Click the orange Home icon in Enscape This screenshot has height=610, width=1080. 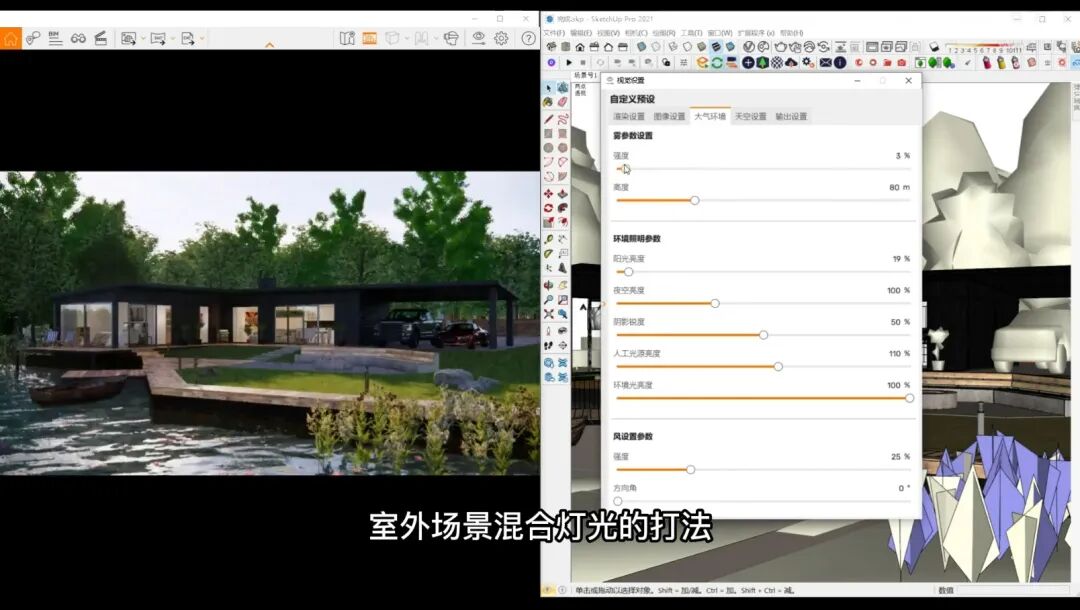[10, 38]
